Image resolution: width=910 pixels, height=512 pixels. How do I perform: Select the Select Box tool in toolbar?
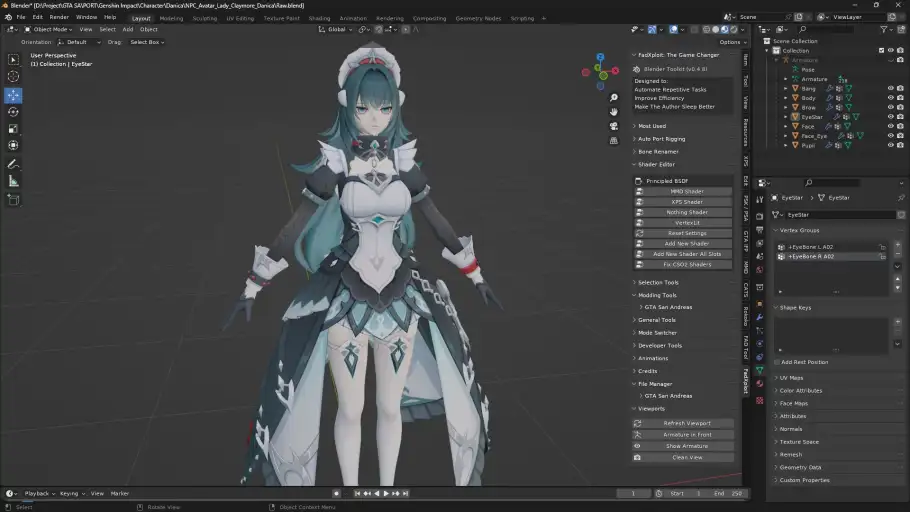coord(13,60)
